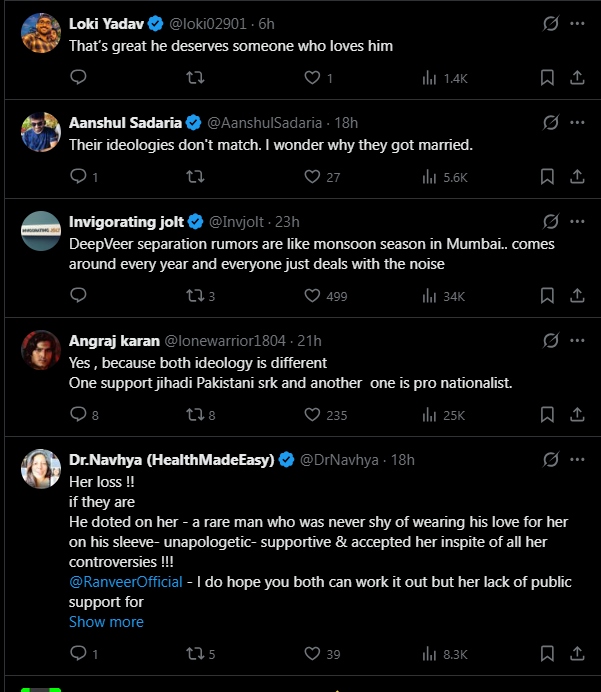Open Aanshul Sadaria's profile name
Screen dimensions: 601x692
[x=125, y=122]
